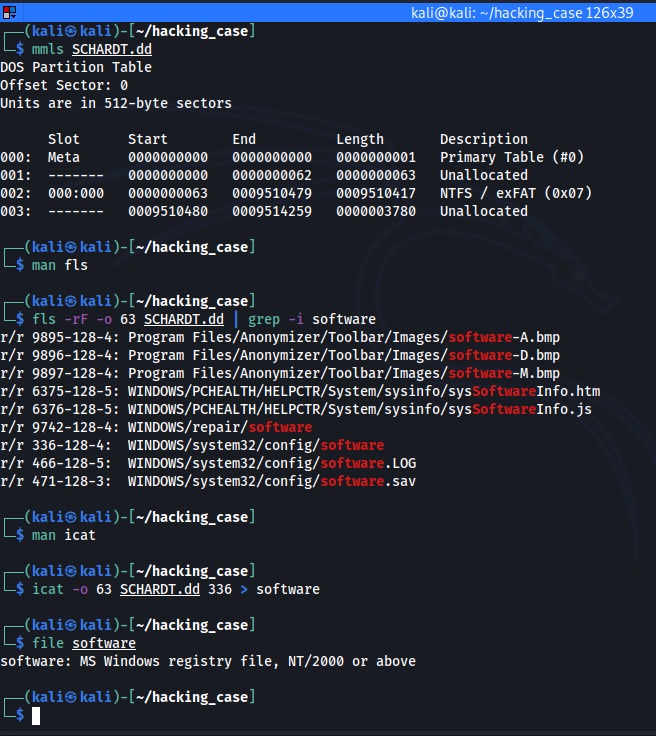
Task: Click the 'DOS Partition Table' output line
Action: click(76, 67)
